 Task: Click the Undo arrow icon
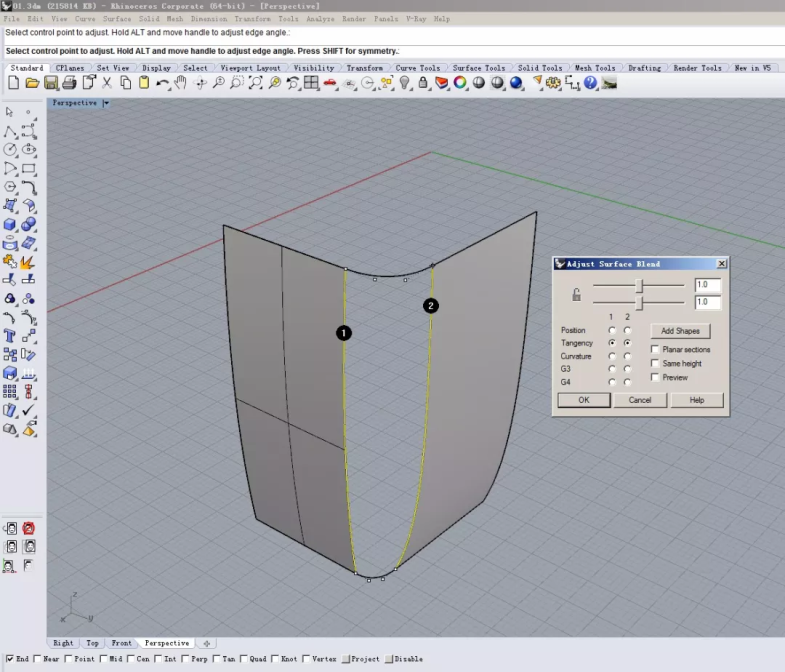[163, 83]
